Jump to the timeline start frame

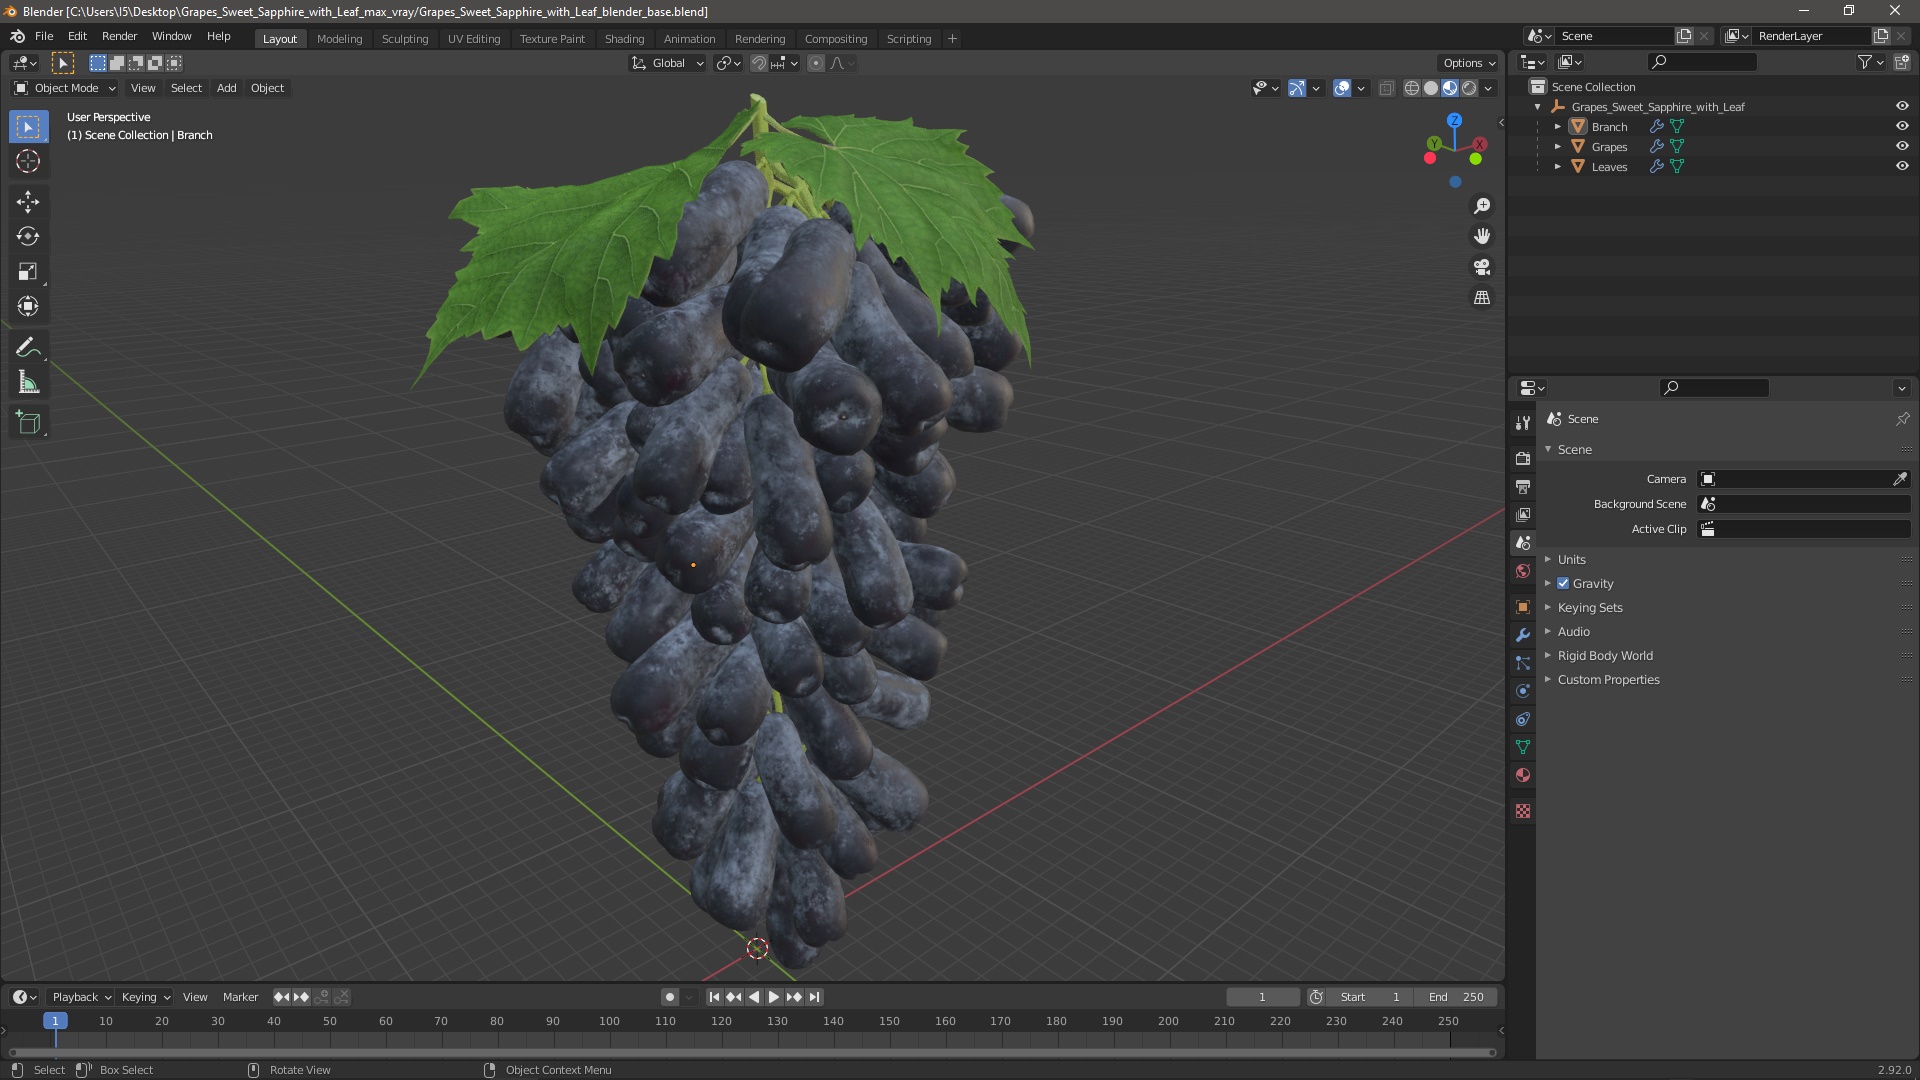pyautogui.click(x=714, y=997)
